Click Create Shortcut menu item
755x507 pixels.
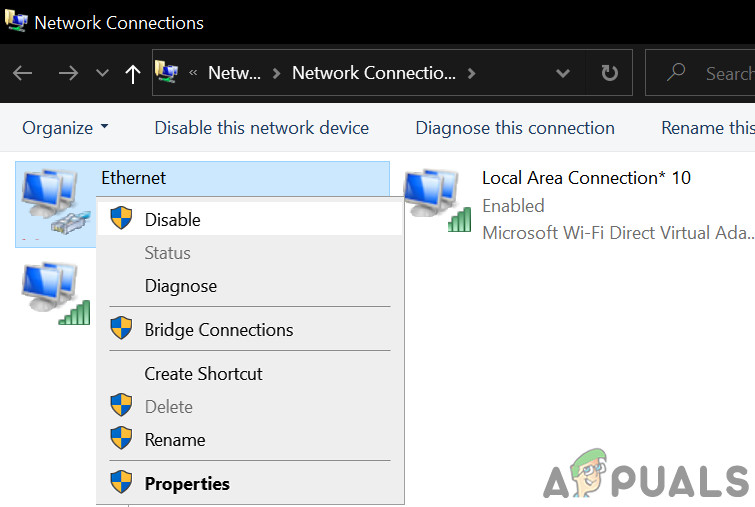click(203, 374)
